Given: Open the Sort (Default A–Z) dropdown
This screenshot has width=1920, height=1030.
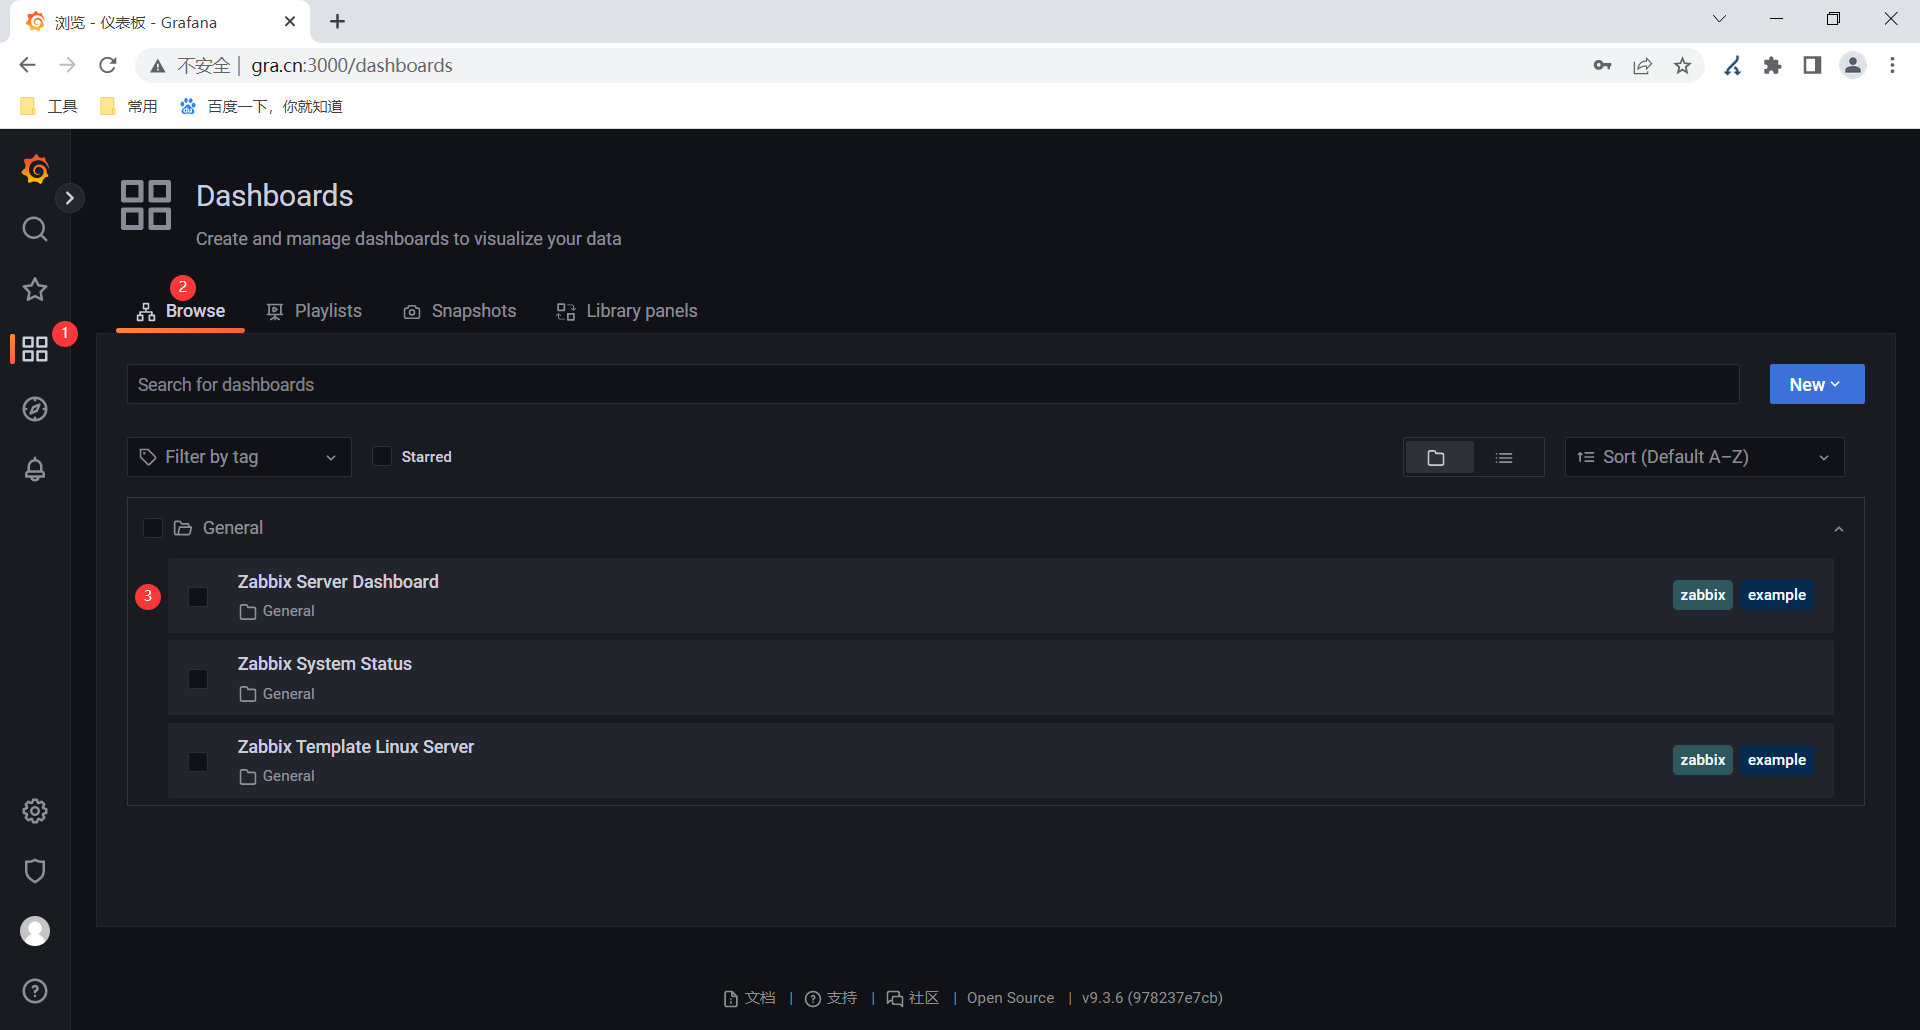Looking at the screenshot, I should (x=1704, y=457).
